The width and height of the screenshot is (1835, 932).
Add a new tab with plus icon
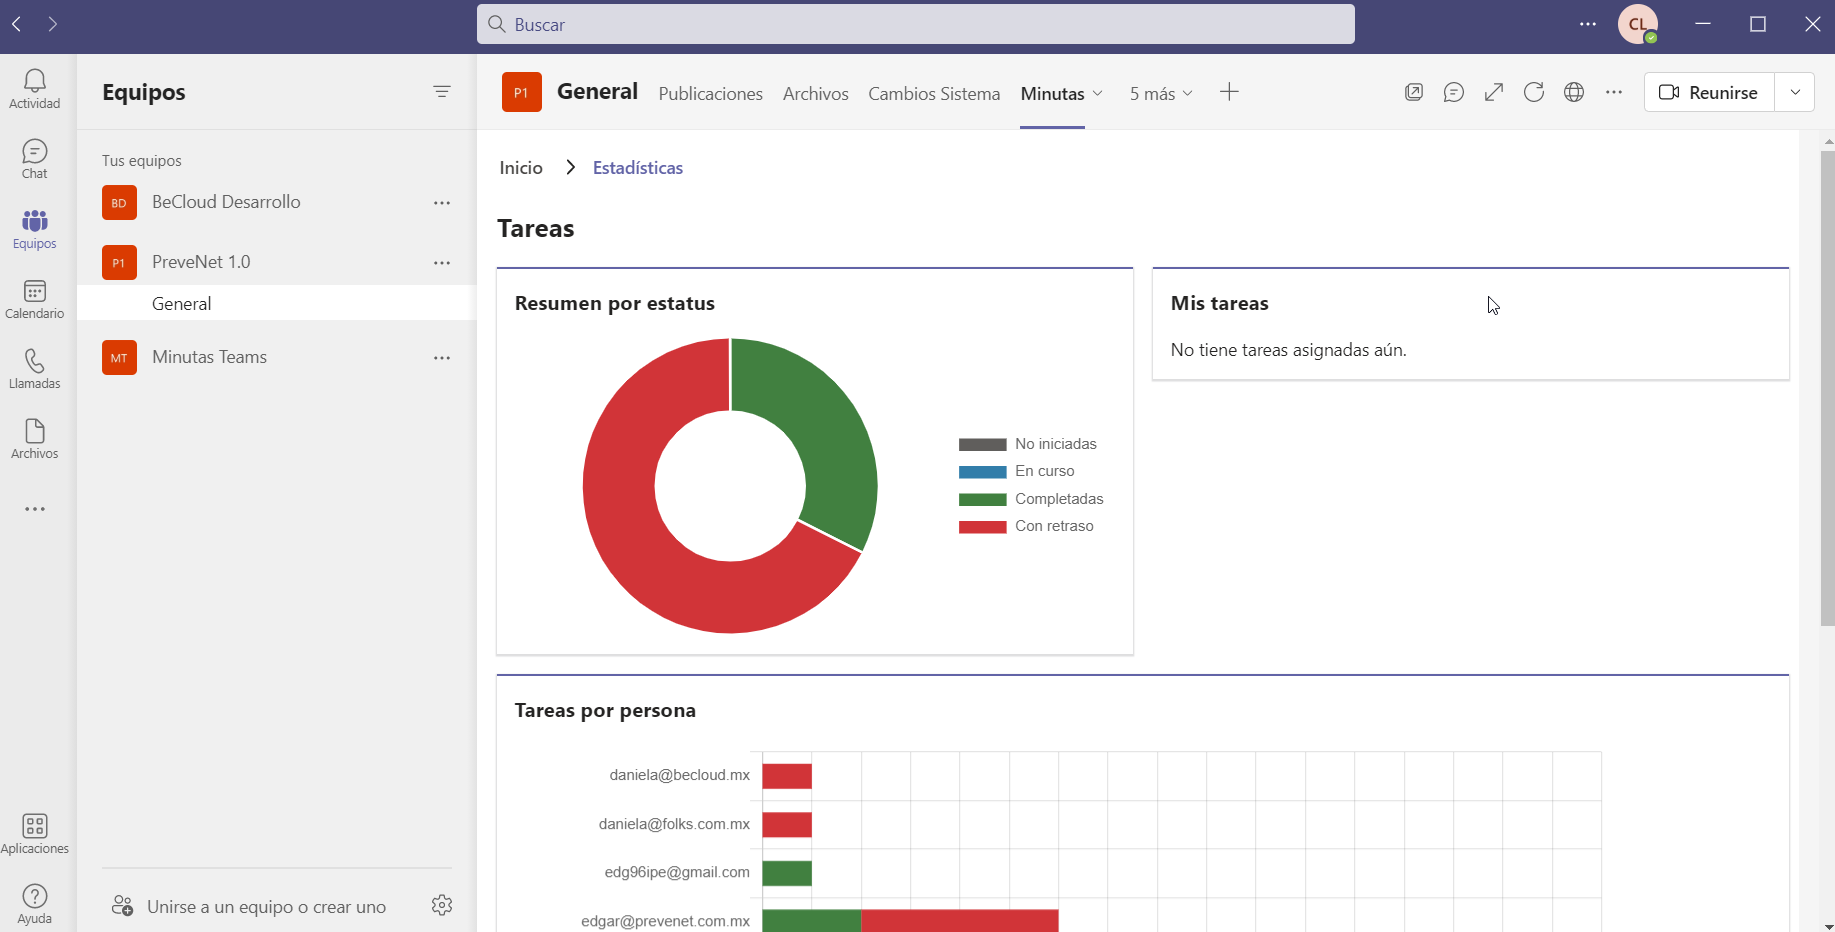coord(1229,92)
